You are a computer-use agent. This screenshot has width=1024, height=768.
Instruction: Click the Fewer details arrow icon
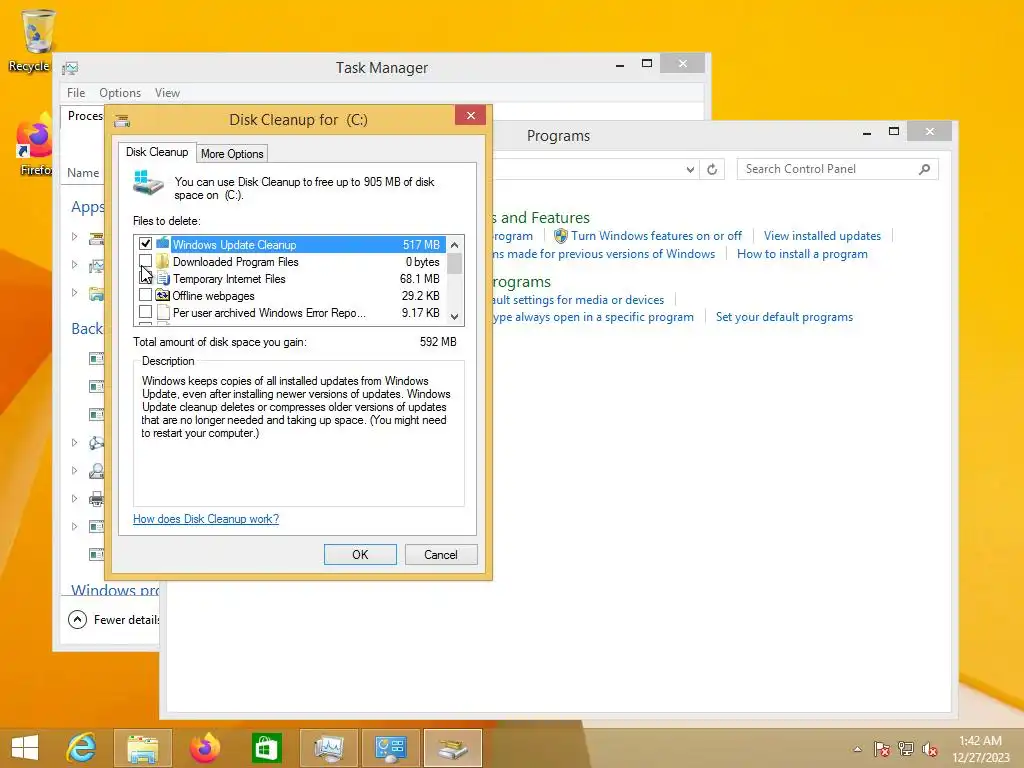point(77,619)
